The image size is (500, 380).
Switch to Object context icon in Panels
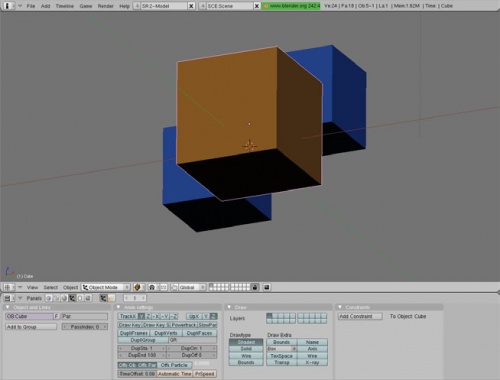pyautogui.click(x=72, y=298)
